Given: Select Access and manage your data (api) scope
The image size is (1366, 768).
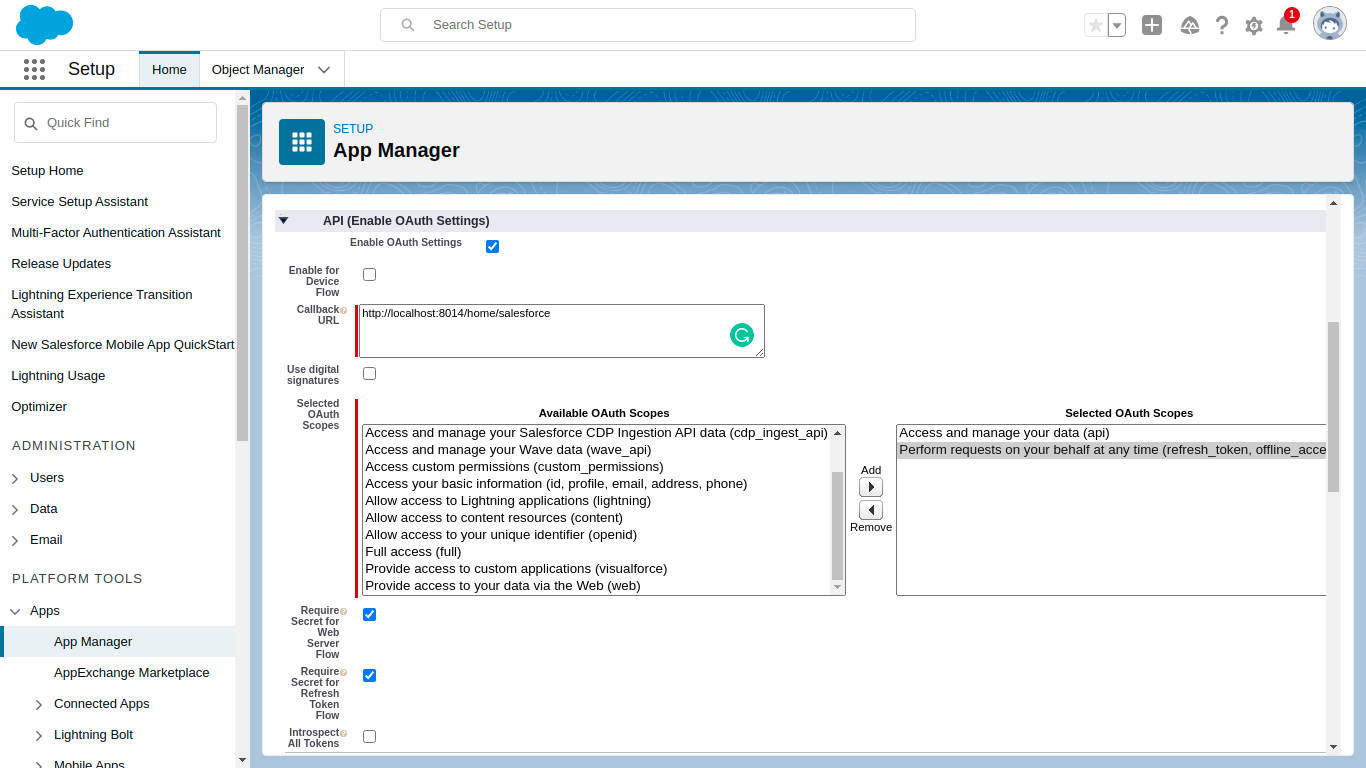Looking at the screenshot, I should (1112, 433).
